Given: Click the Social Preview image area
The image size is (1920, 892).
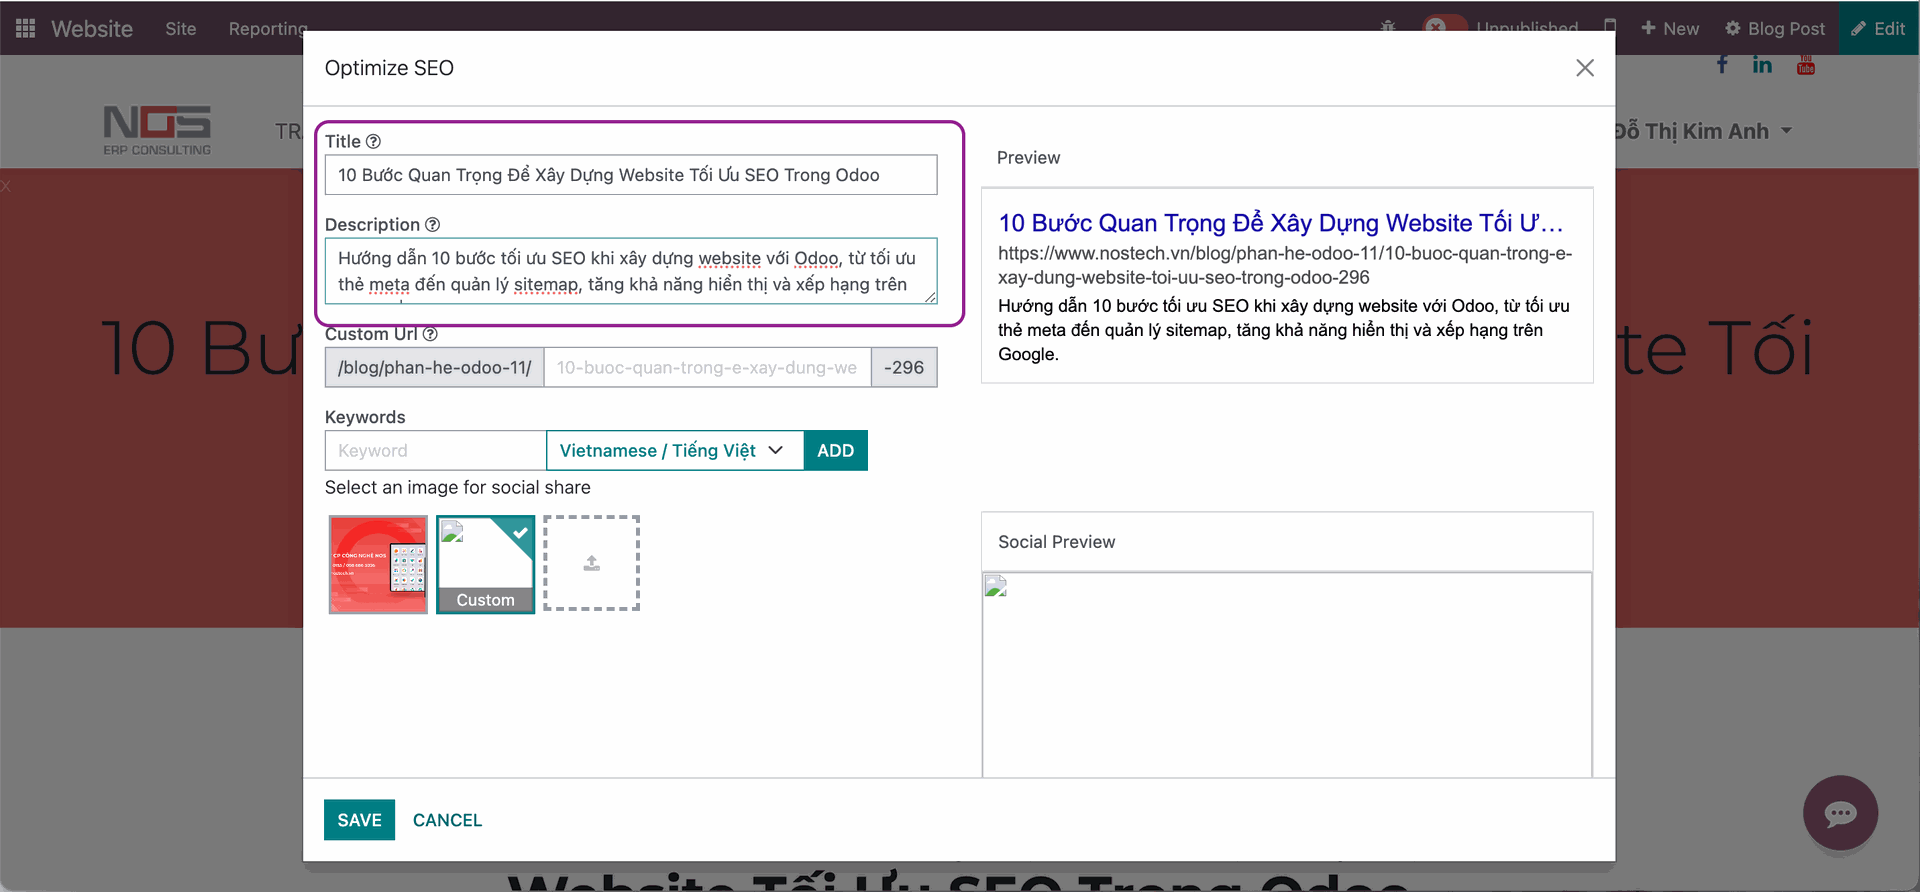Looking at the screenshot, I should pyautogui.click(x=1287, y=675).
